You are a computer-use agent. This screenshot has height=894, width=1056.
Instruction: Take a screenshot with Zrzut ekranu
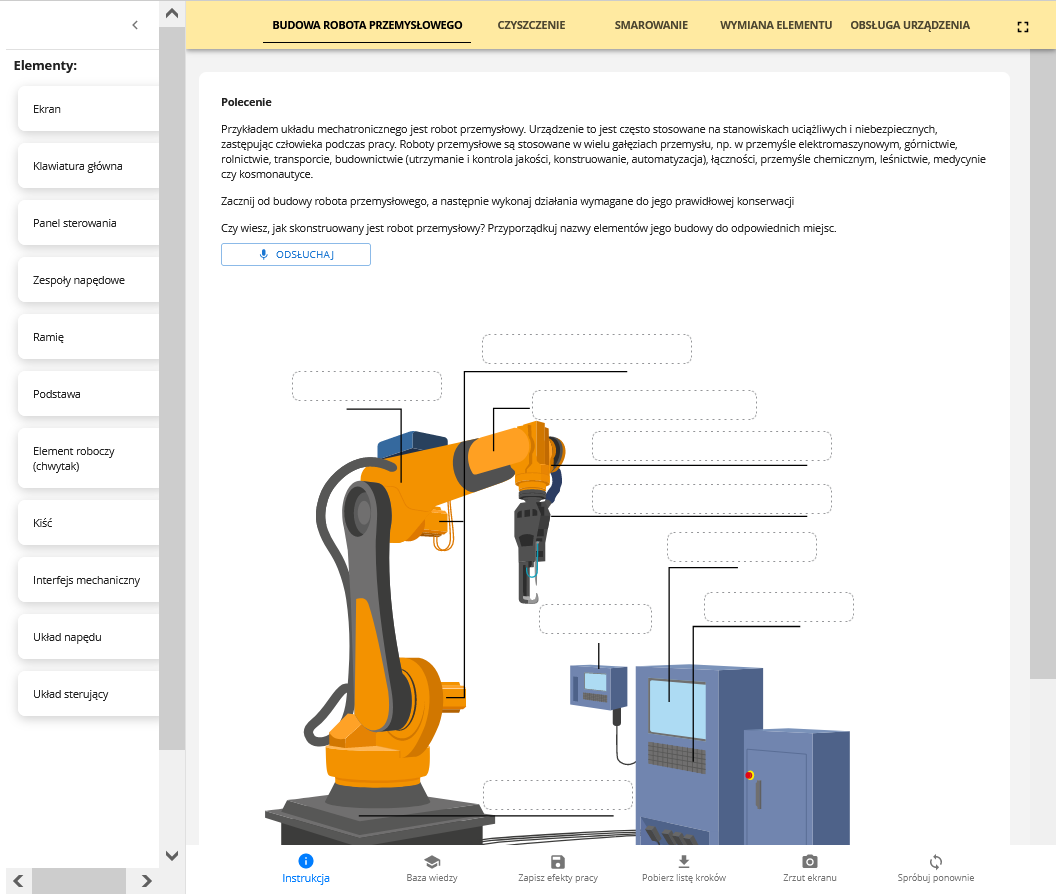(810, 861)
